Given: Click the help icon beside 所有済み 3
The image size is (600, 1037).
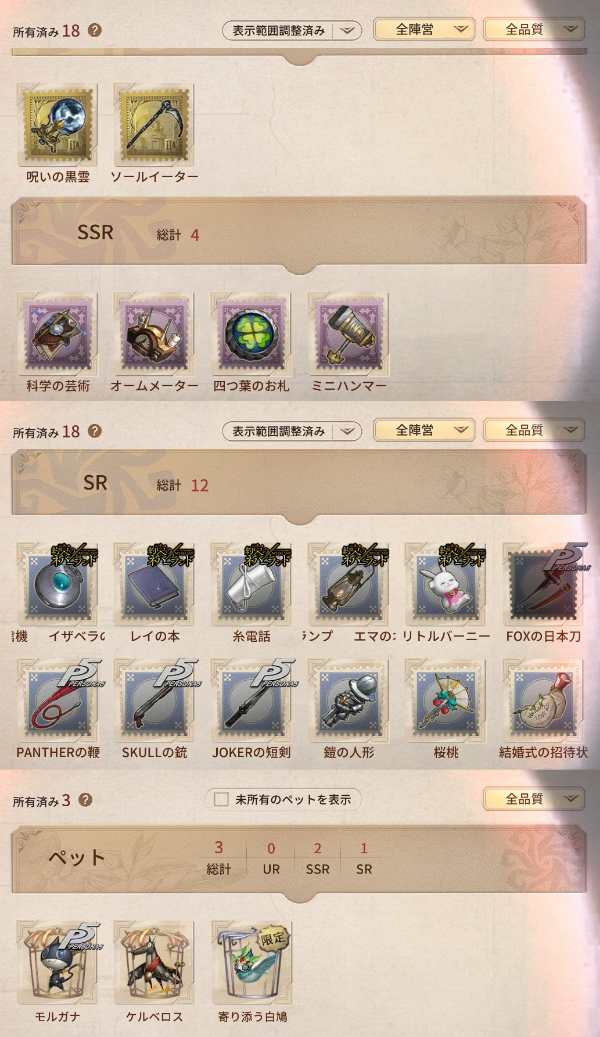Looking at the screenshot, I should point(85,800).
